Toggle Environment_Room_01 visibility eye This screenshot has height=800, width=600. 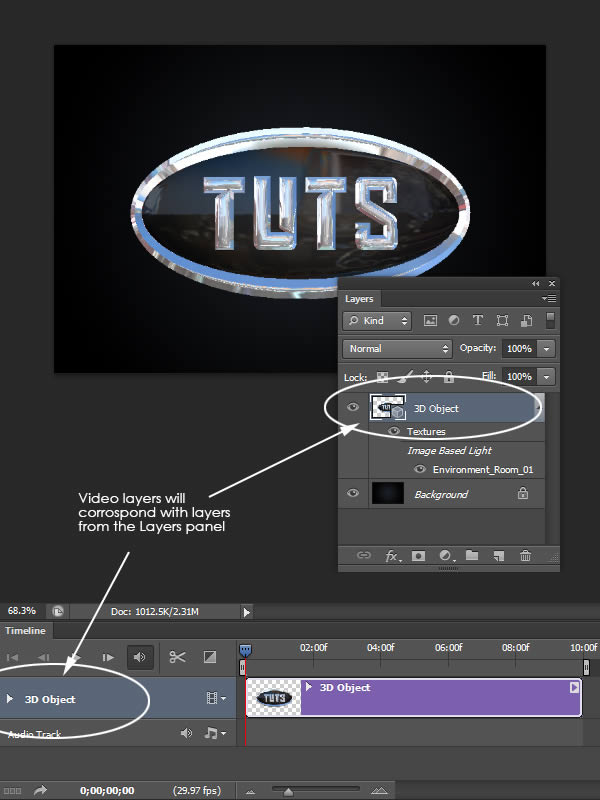(x=420, y=469)
